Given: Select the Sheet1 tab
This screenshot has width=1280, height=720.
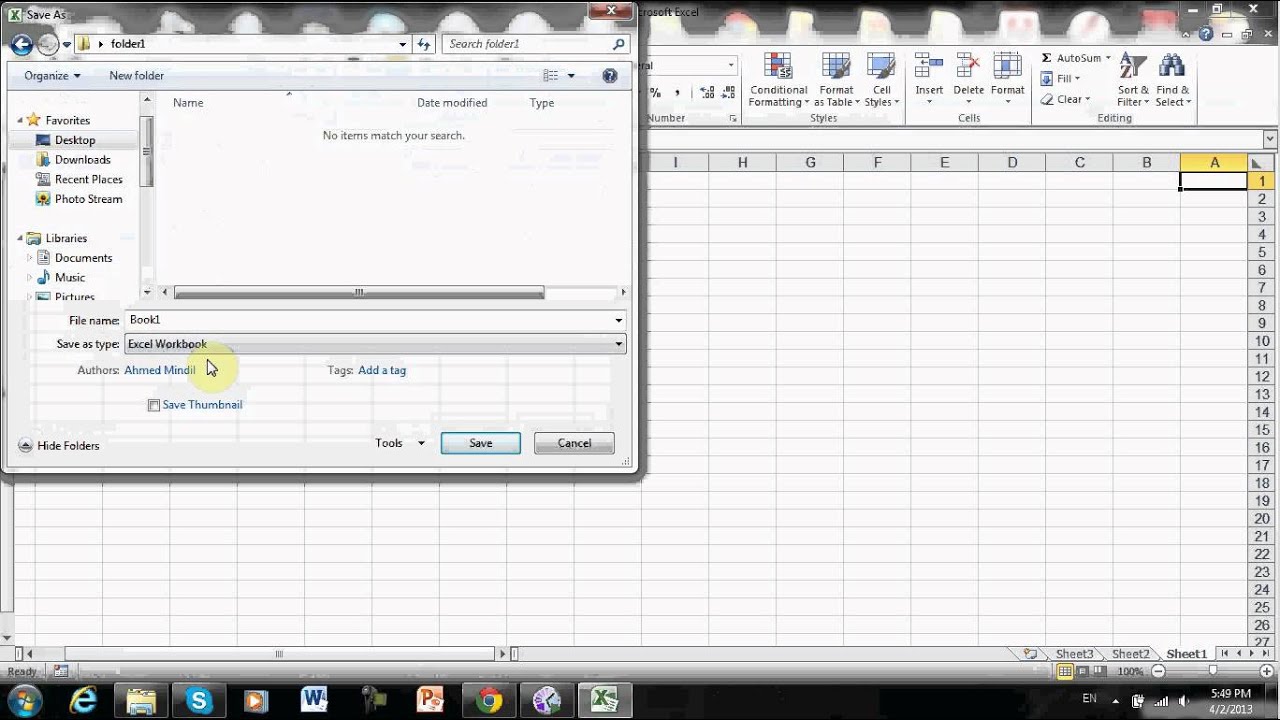Looking at the screenshot, I should [x=1187, y=654].
